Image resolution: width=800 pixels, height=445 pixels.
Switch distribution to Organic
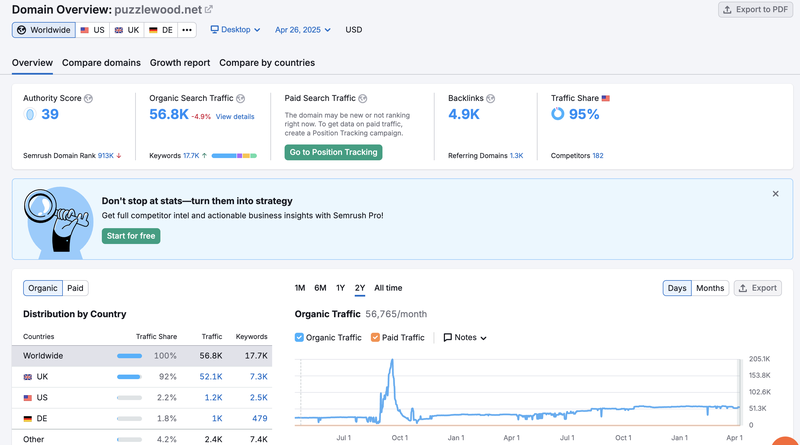(x=43, y=288)
